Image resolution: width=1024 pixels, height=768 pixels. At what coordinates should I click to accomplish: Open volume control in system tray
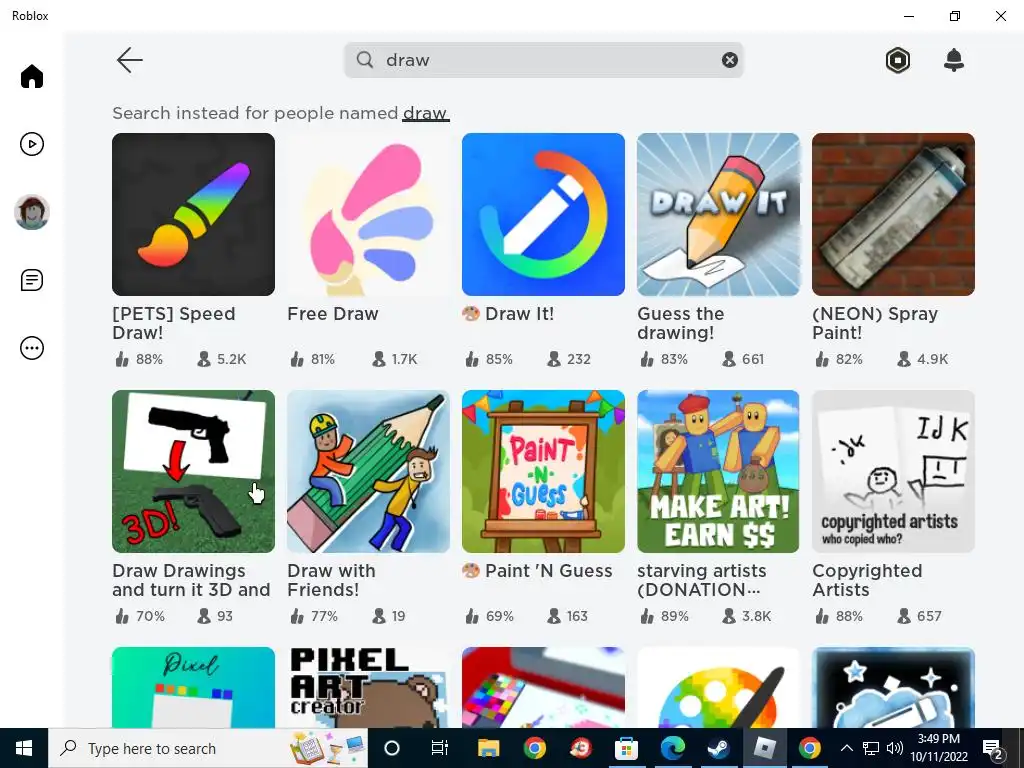click(895, 748)
